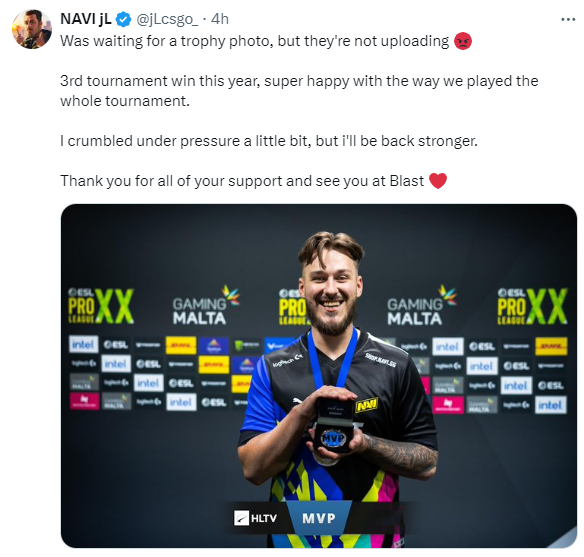584x557 pixels.
Task: Click the angry face emoji
Action: click(x=463, y=41)
